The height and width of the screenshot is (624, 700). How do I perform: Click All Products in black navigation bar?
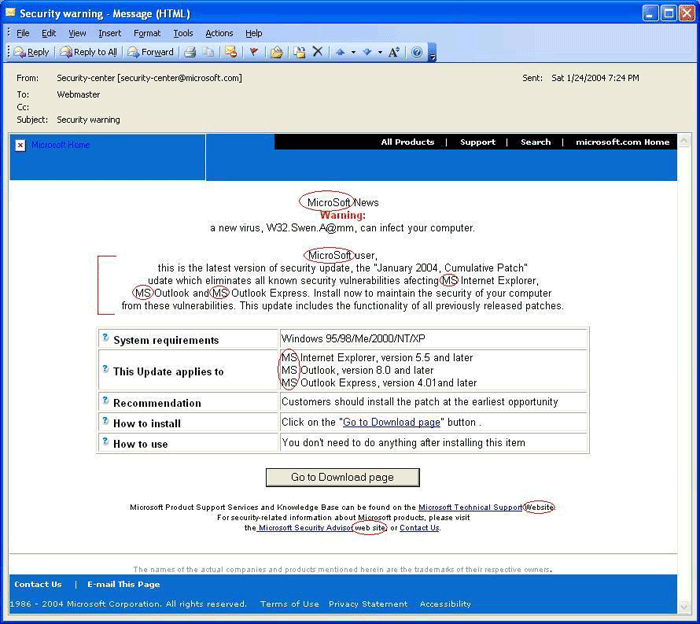point(408,142)
